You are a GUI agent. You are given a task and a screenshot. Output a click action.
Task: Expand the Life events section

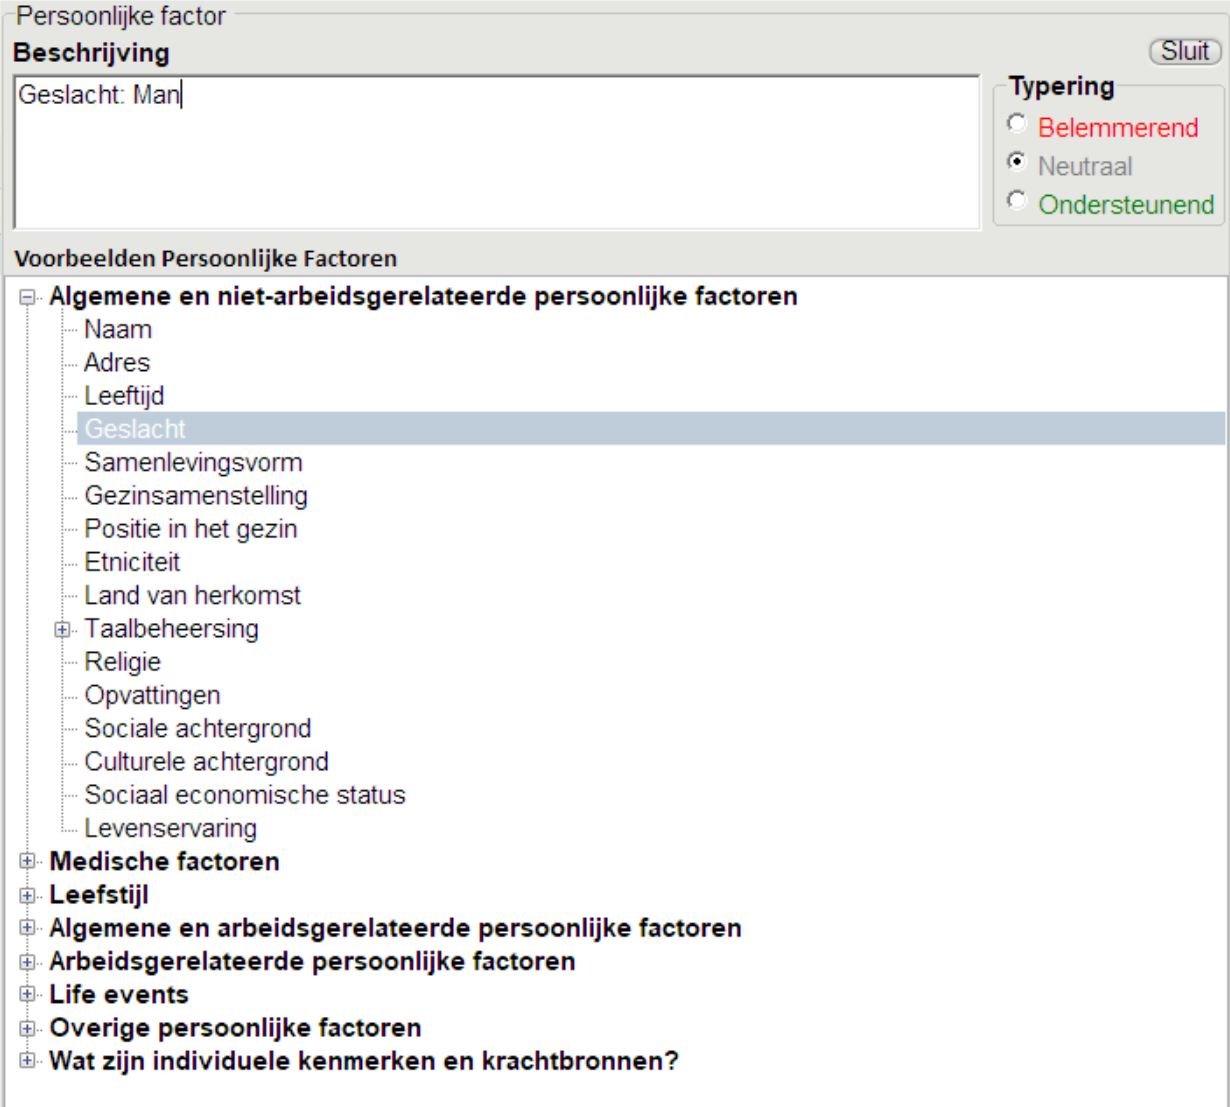28,995
